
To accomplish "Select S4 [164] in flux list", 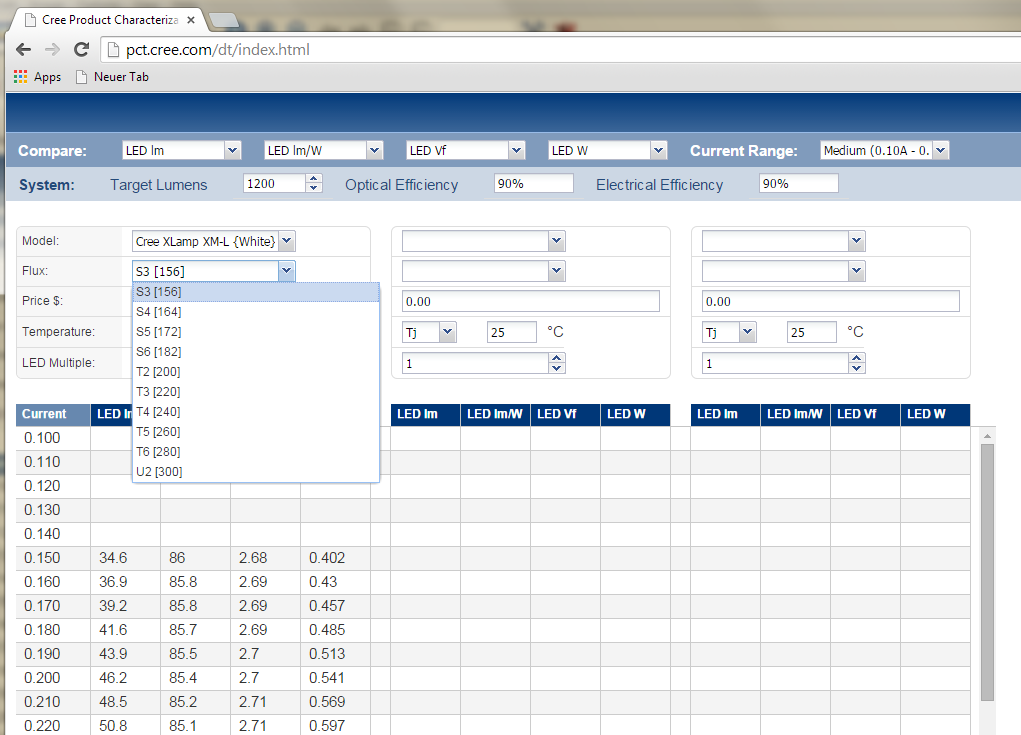I will click(256, 312).
